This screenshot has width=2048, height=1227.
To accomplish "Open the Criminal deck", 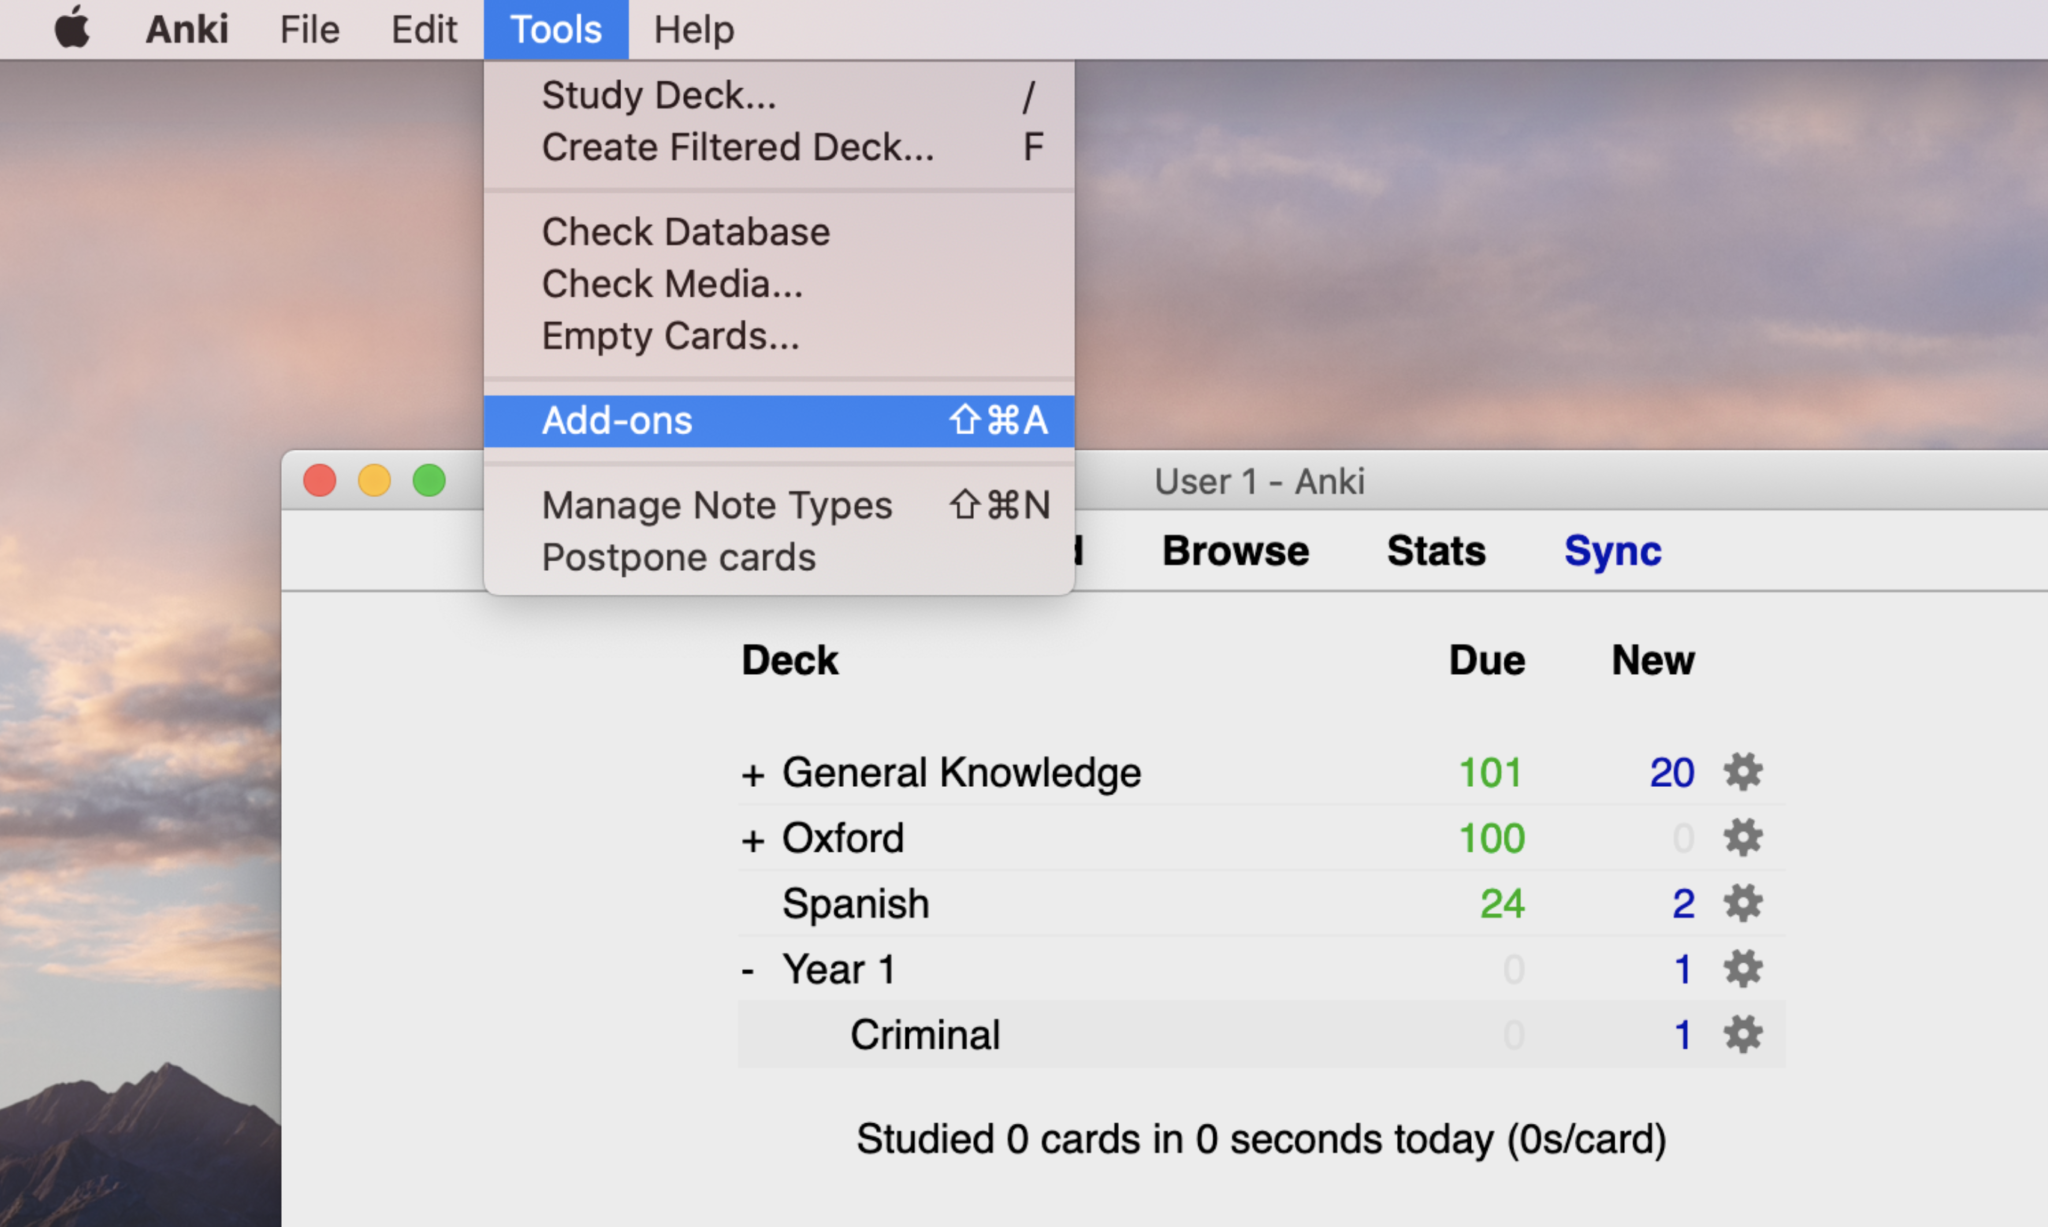I will click(x=925, y=1035).
